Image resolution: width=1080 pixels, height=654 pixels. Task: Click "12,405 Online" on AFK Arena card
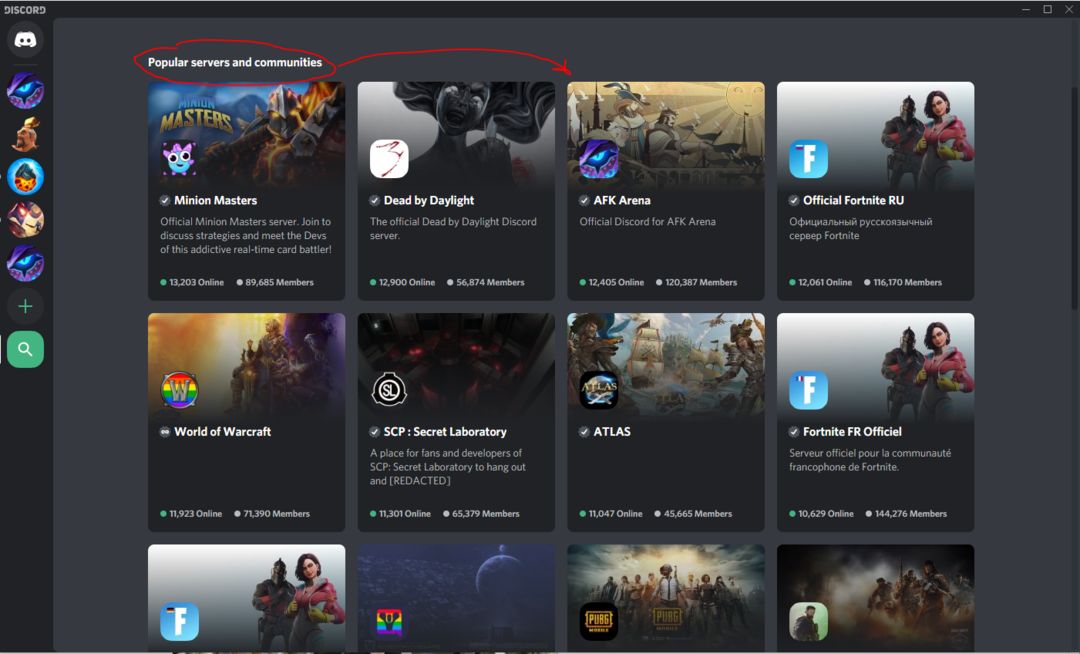pos(616,282)
